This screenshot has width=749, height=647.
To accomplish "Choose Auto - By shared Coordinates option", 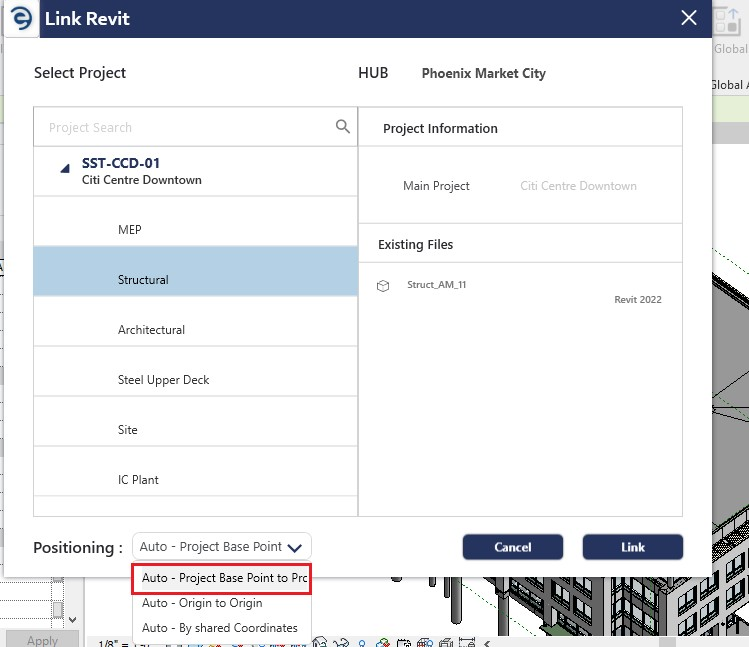I will (220, 628).
